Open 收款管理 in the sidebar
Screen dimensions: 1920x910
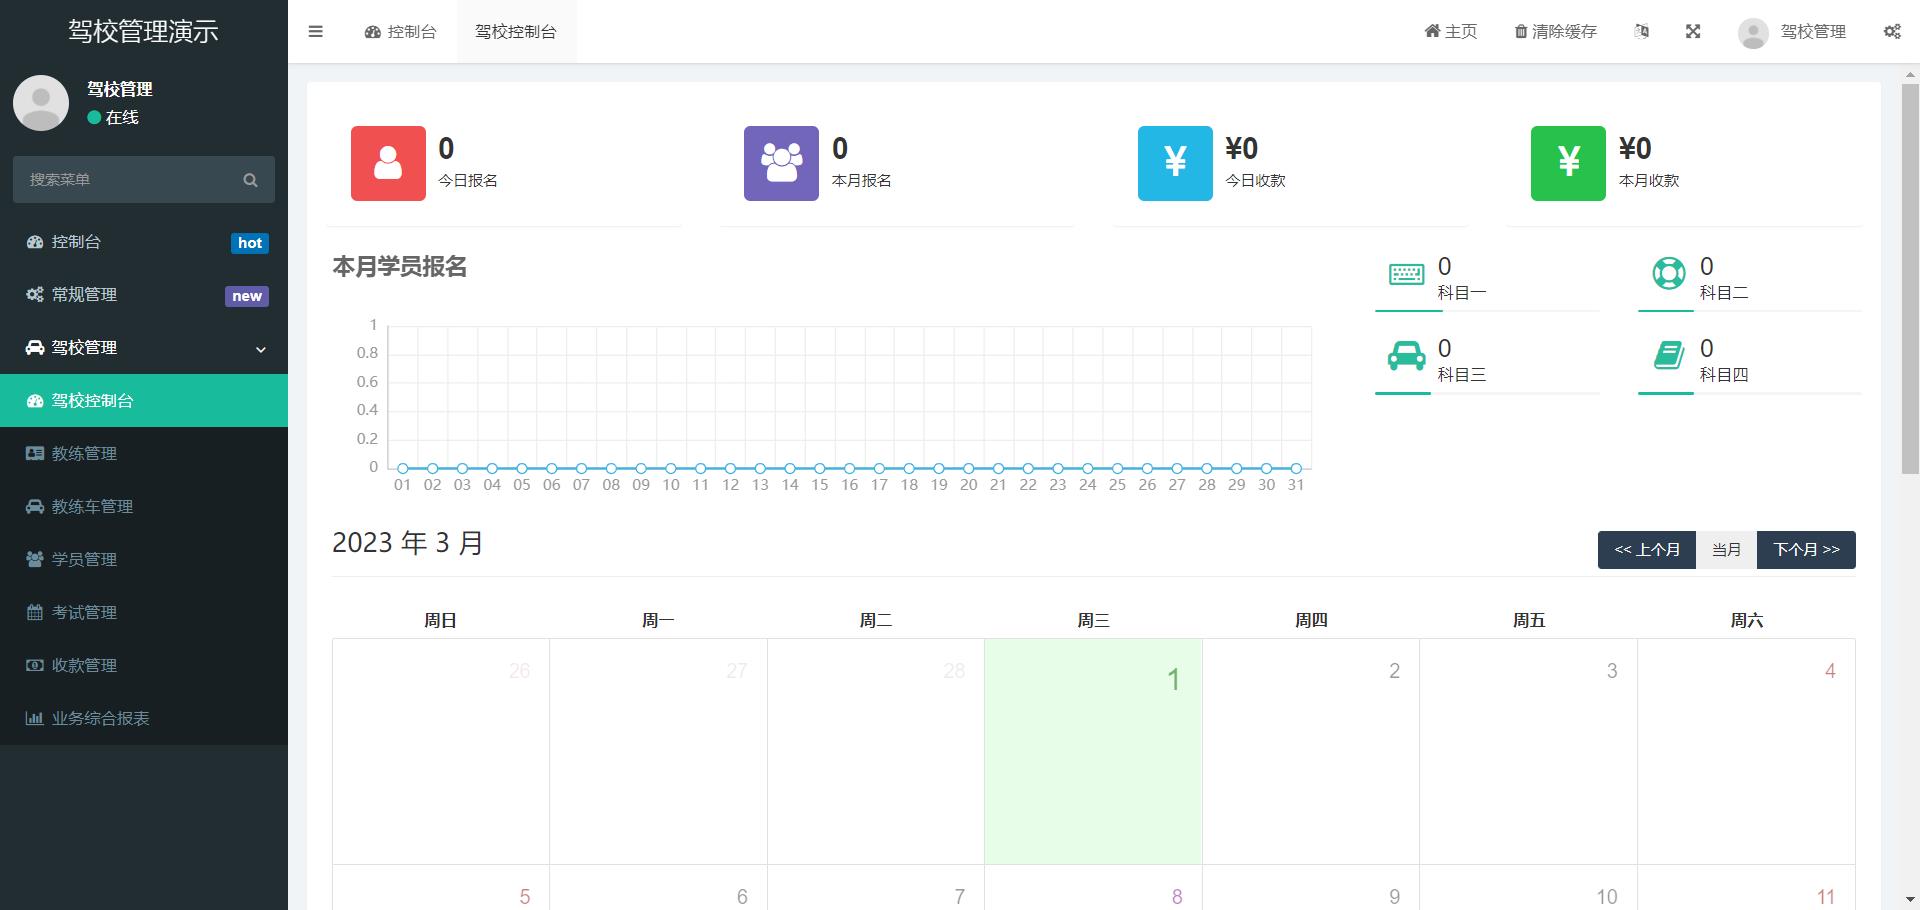click(144, 666)
